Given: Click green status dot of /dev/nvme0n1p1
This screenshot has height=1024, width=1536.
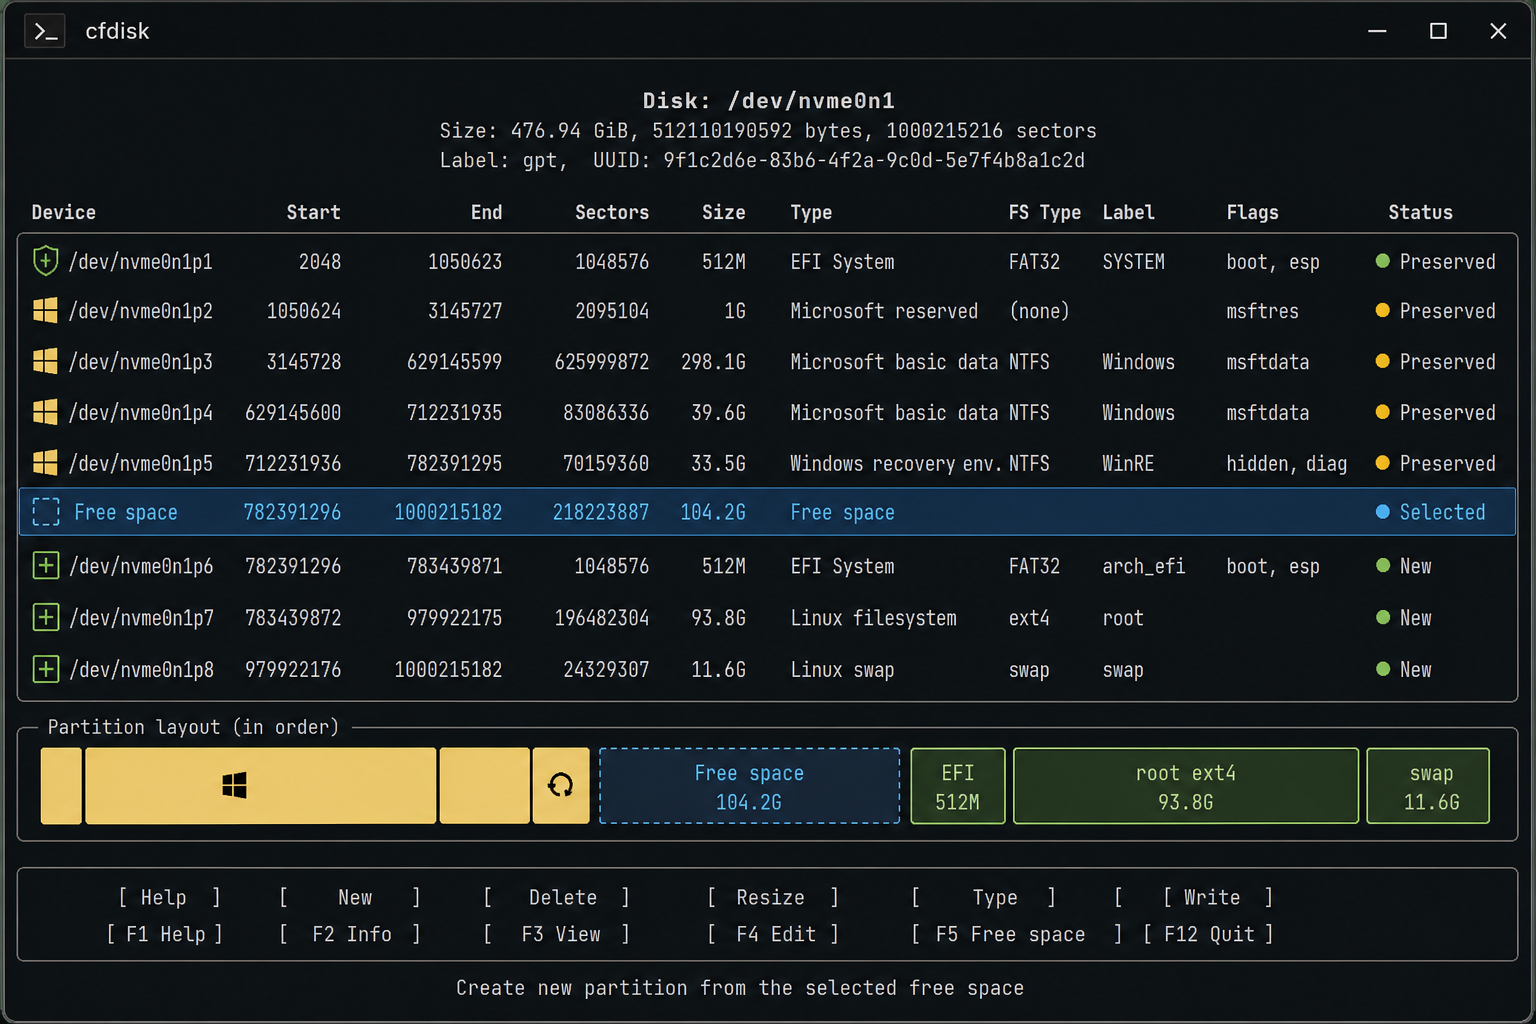Looking at the screenshot, I should (x=1383, y=261).
